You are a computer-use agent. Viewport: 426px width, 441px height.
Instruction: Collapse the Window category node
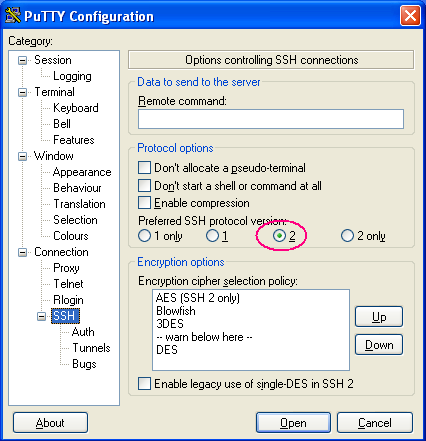22,156
